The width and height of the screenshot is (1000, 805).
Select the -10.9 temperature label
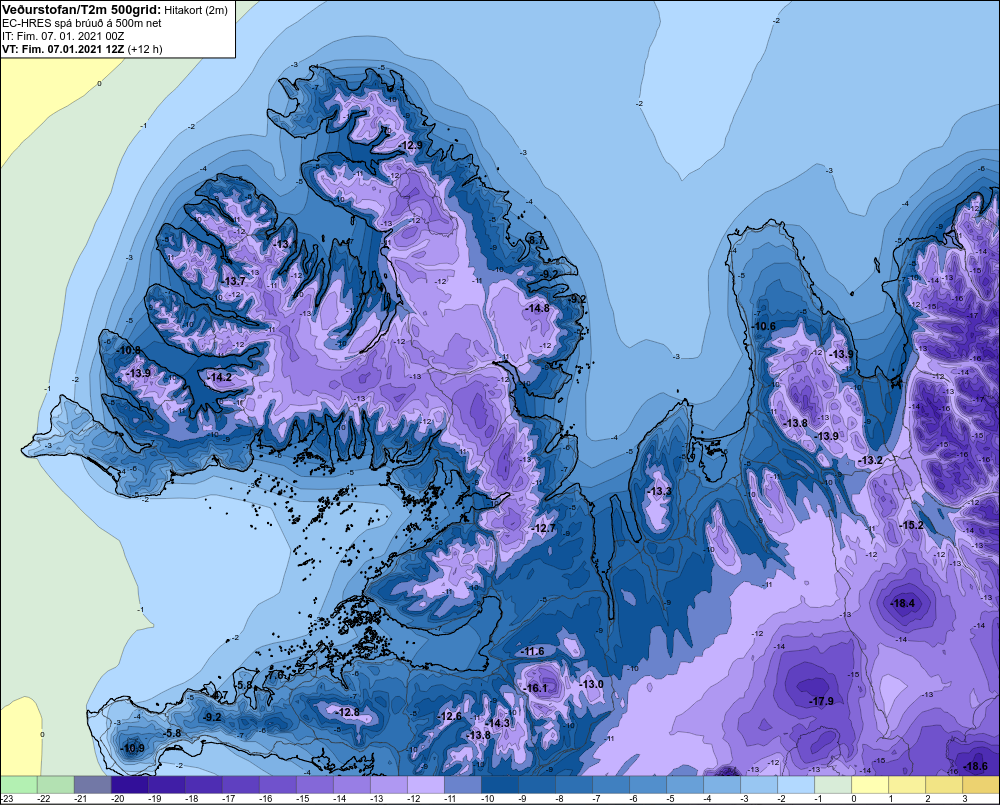(133, 748)
